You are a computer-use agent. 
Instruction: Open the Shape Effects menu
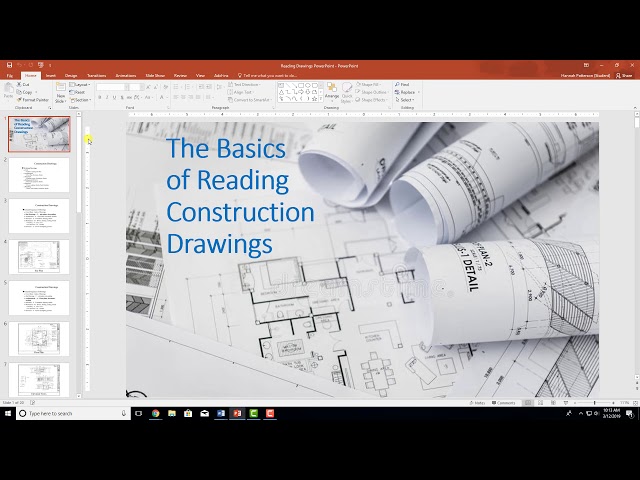[x=371, y=100]
